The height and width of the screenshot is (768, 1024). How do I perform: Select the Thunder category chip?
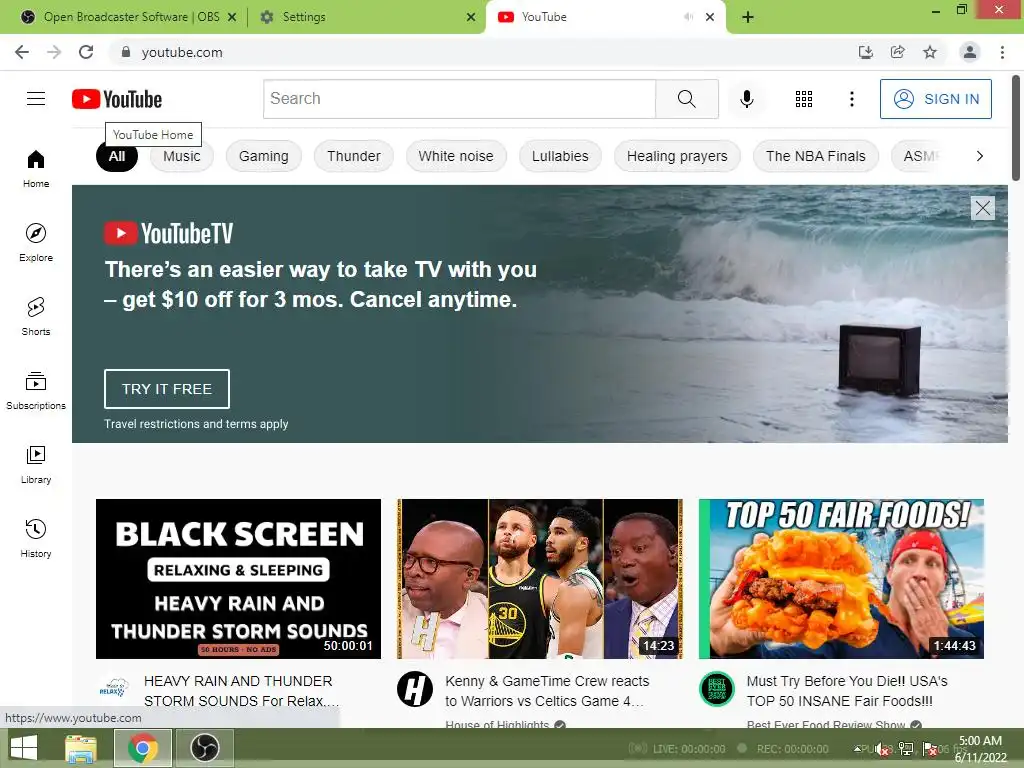tap(353, 156)
